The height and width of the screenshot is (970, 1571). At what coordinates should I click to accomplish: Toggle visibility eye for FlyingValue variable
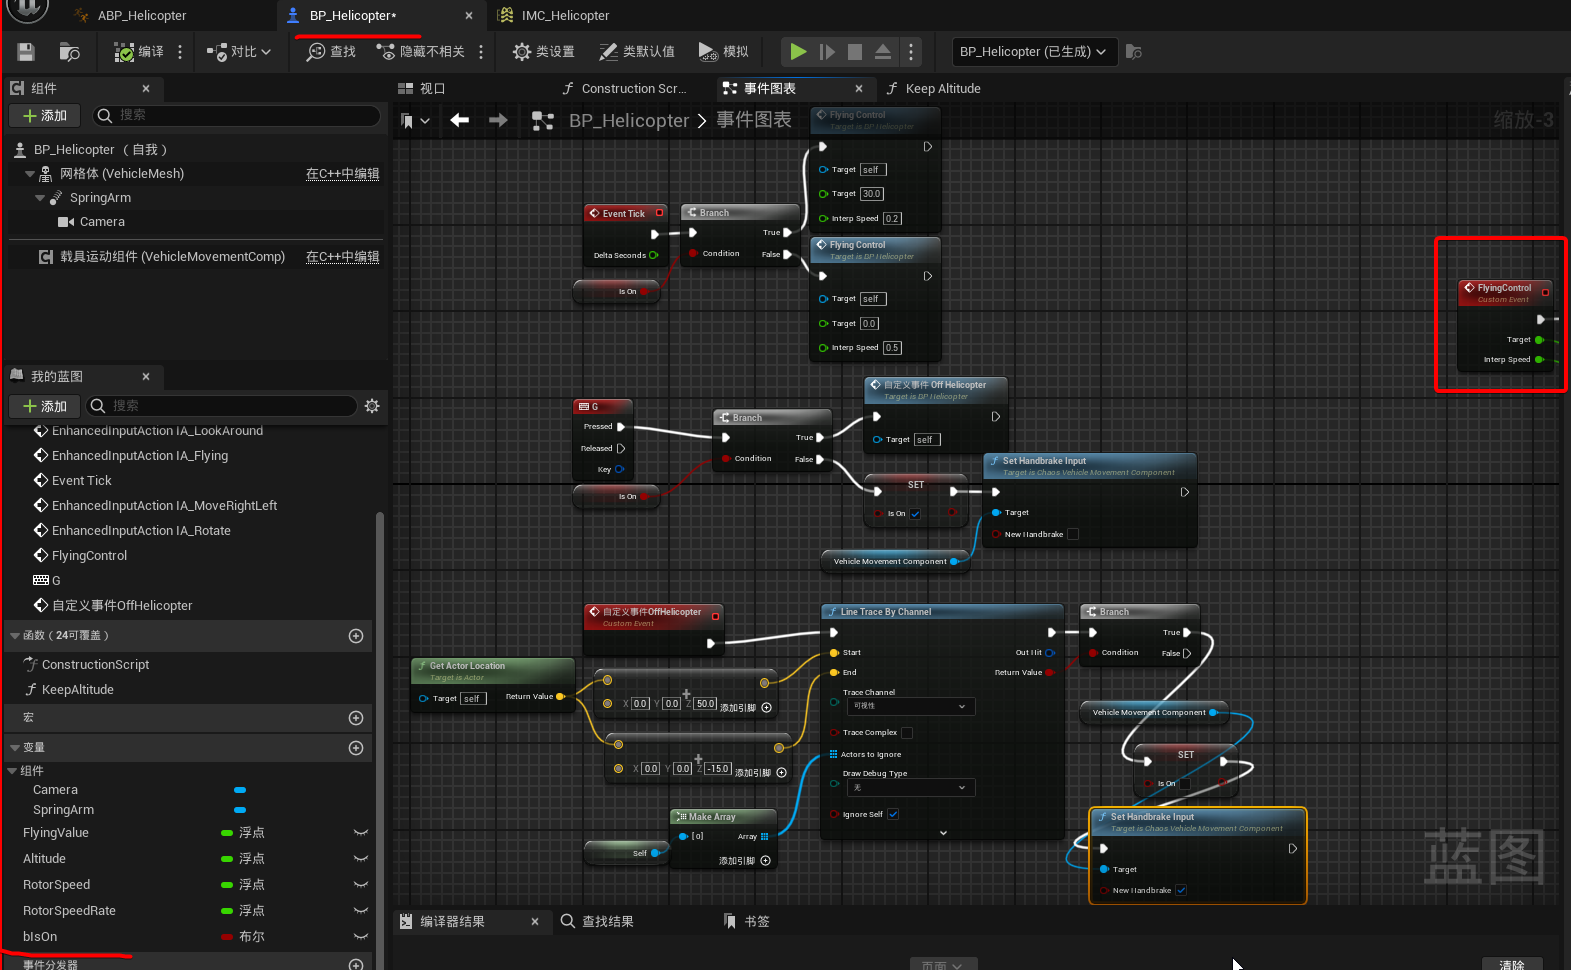pyautogui.click(x=361, y=833)
